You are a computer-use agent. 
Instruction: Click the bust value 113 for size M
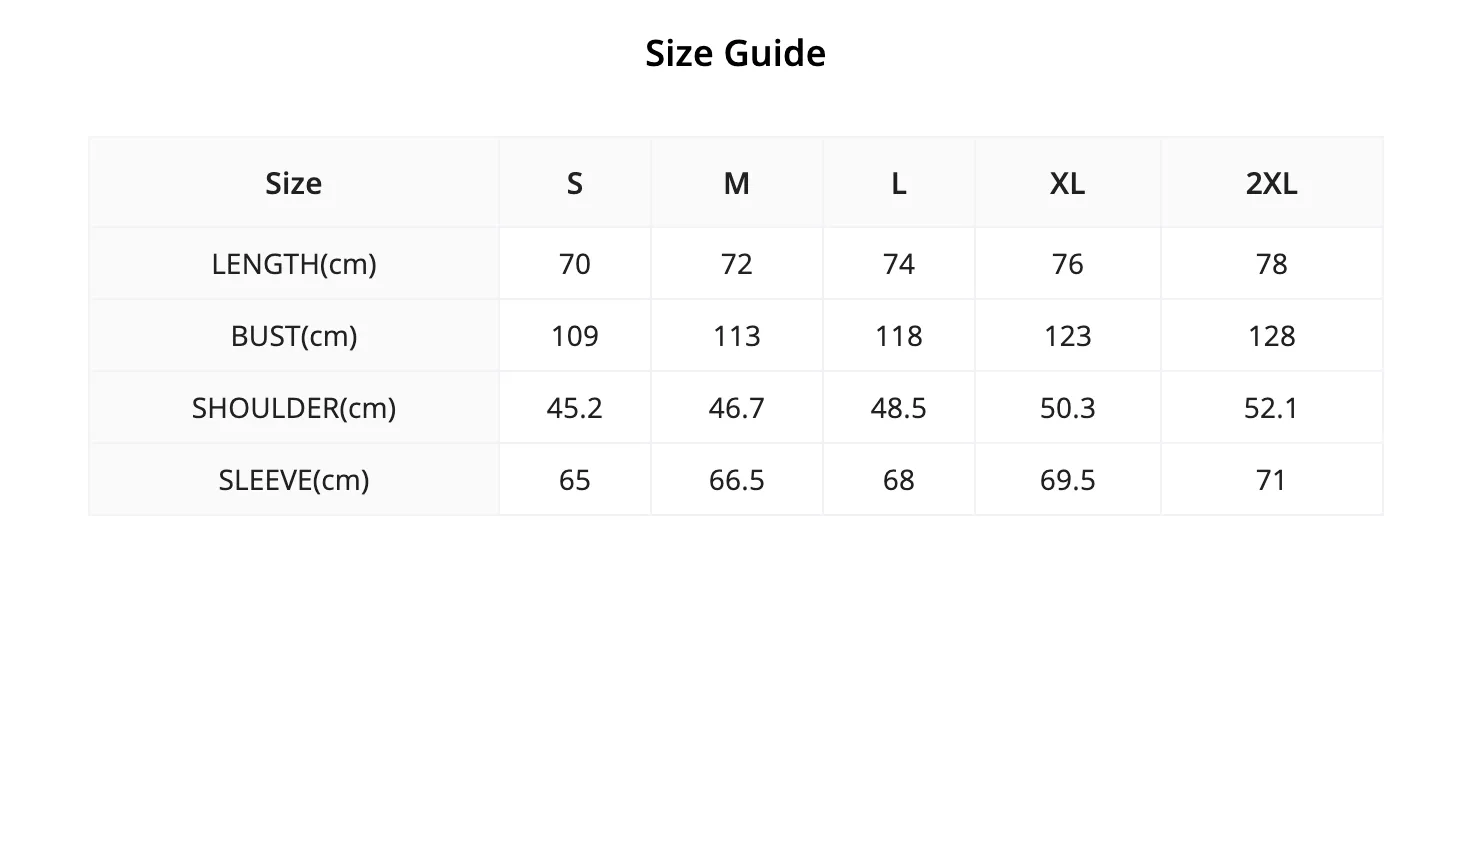point(737,336)
